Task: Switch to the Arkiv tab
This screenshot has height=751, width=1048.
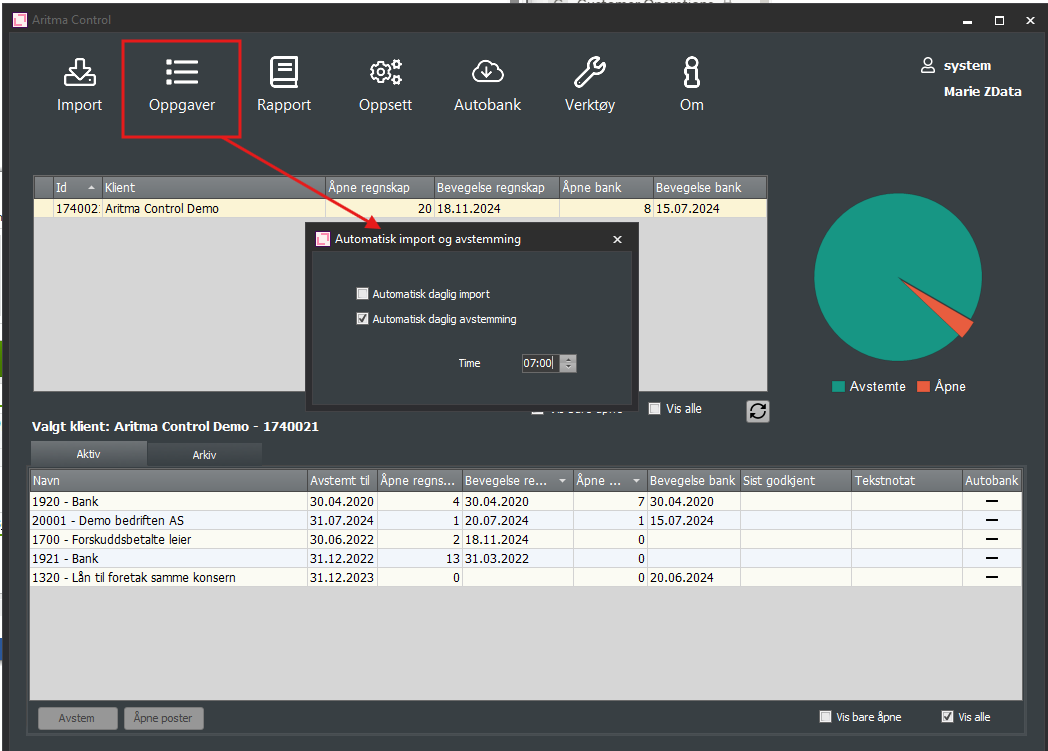Action: click(x=204, y=454)
